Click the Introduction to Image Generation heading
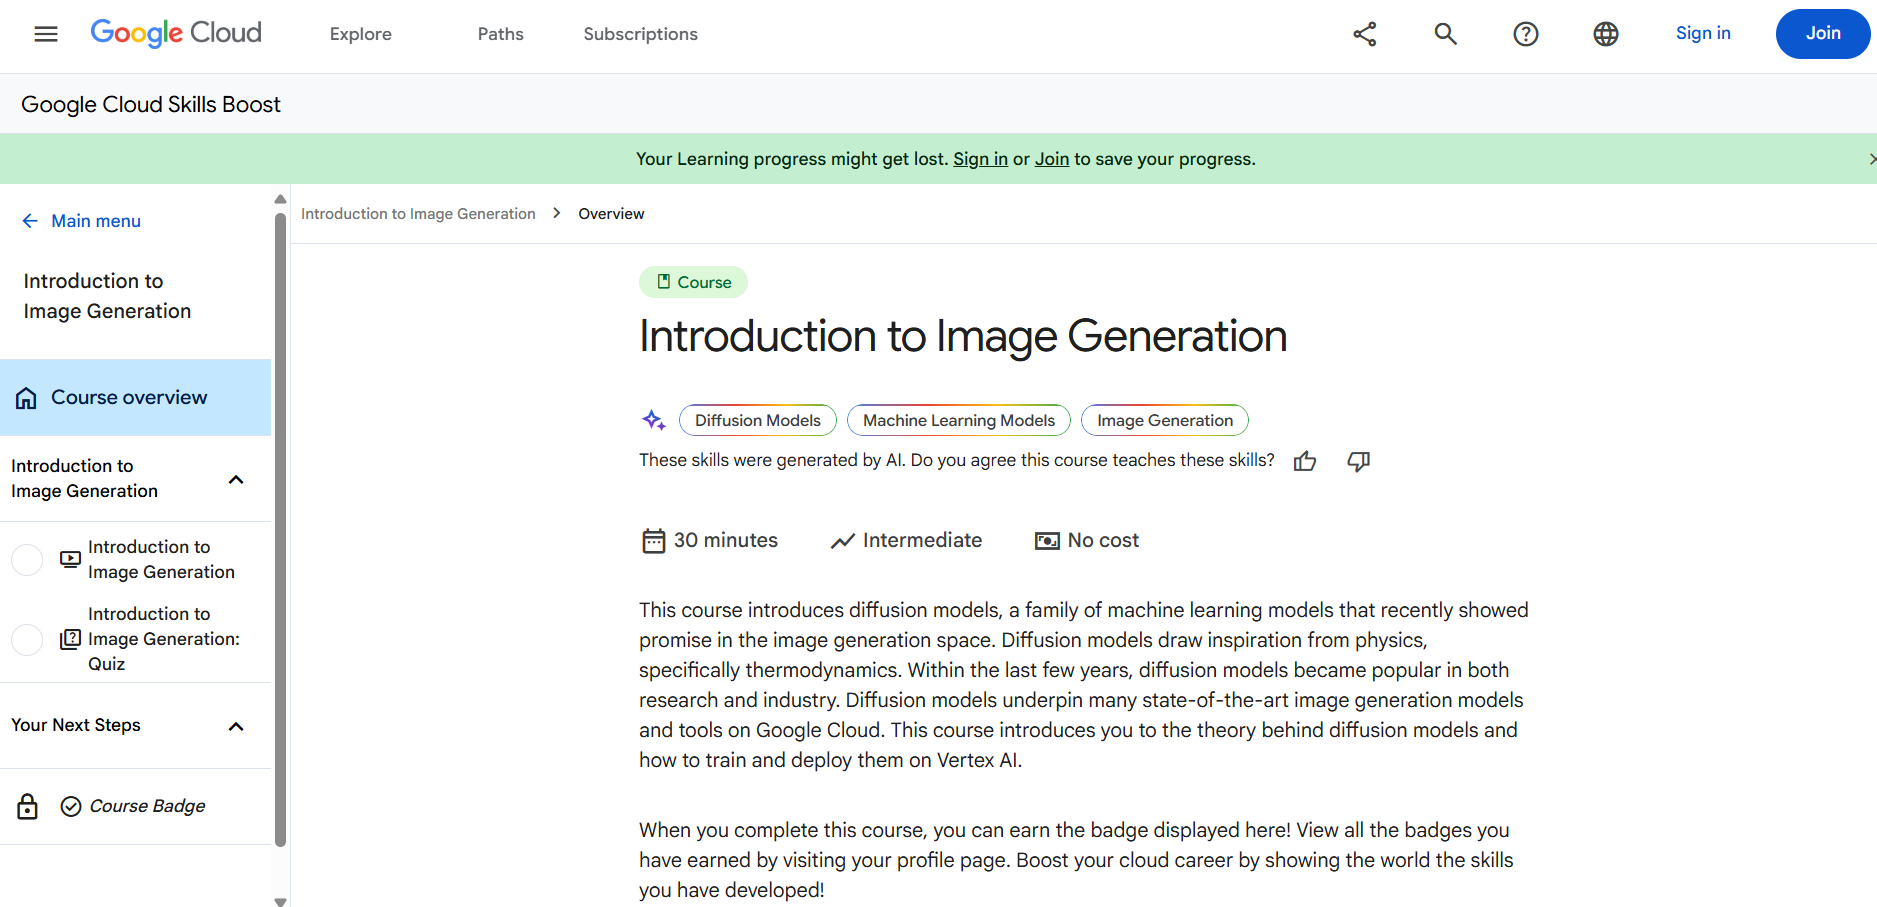The width and height of the screenshot is (1877, 907). click(x=963, y=336)
